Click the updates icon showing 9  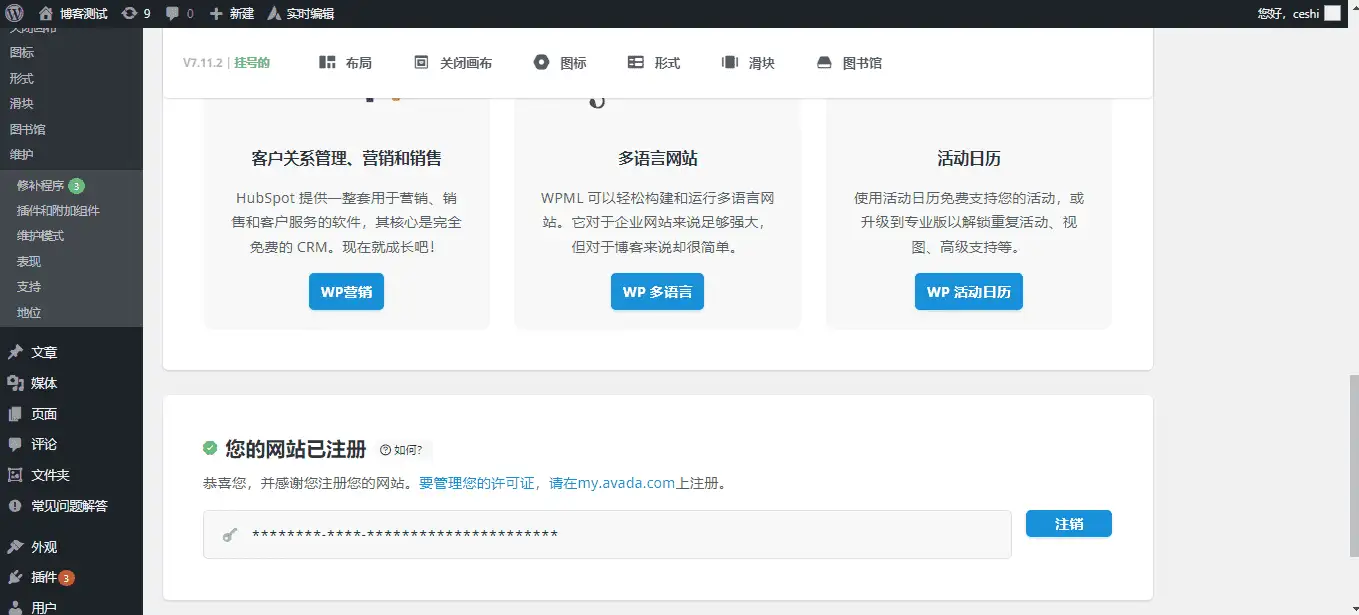pos(130,14)
